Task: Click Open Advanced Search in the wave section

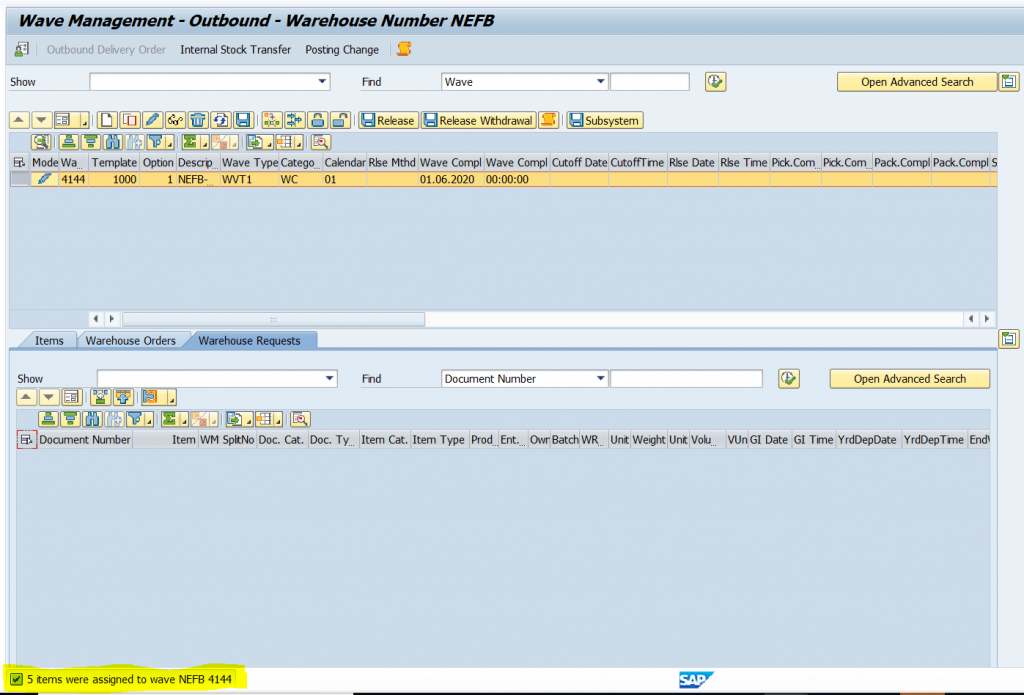Action: (x=917, y=82)
